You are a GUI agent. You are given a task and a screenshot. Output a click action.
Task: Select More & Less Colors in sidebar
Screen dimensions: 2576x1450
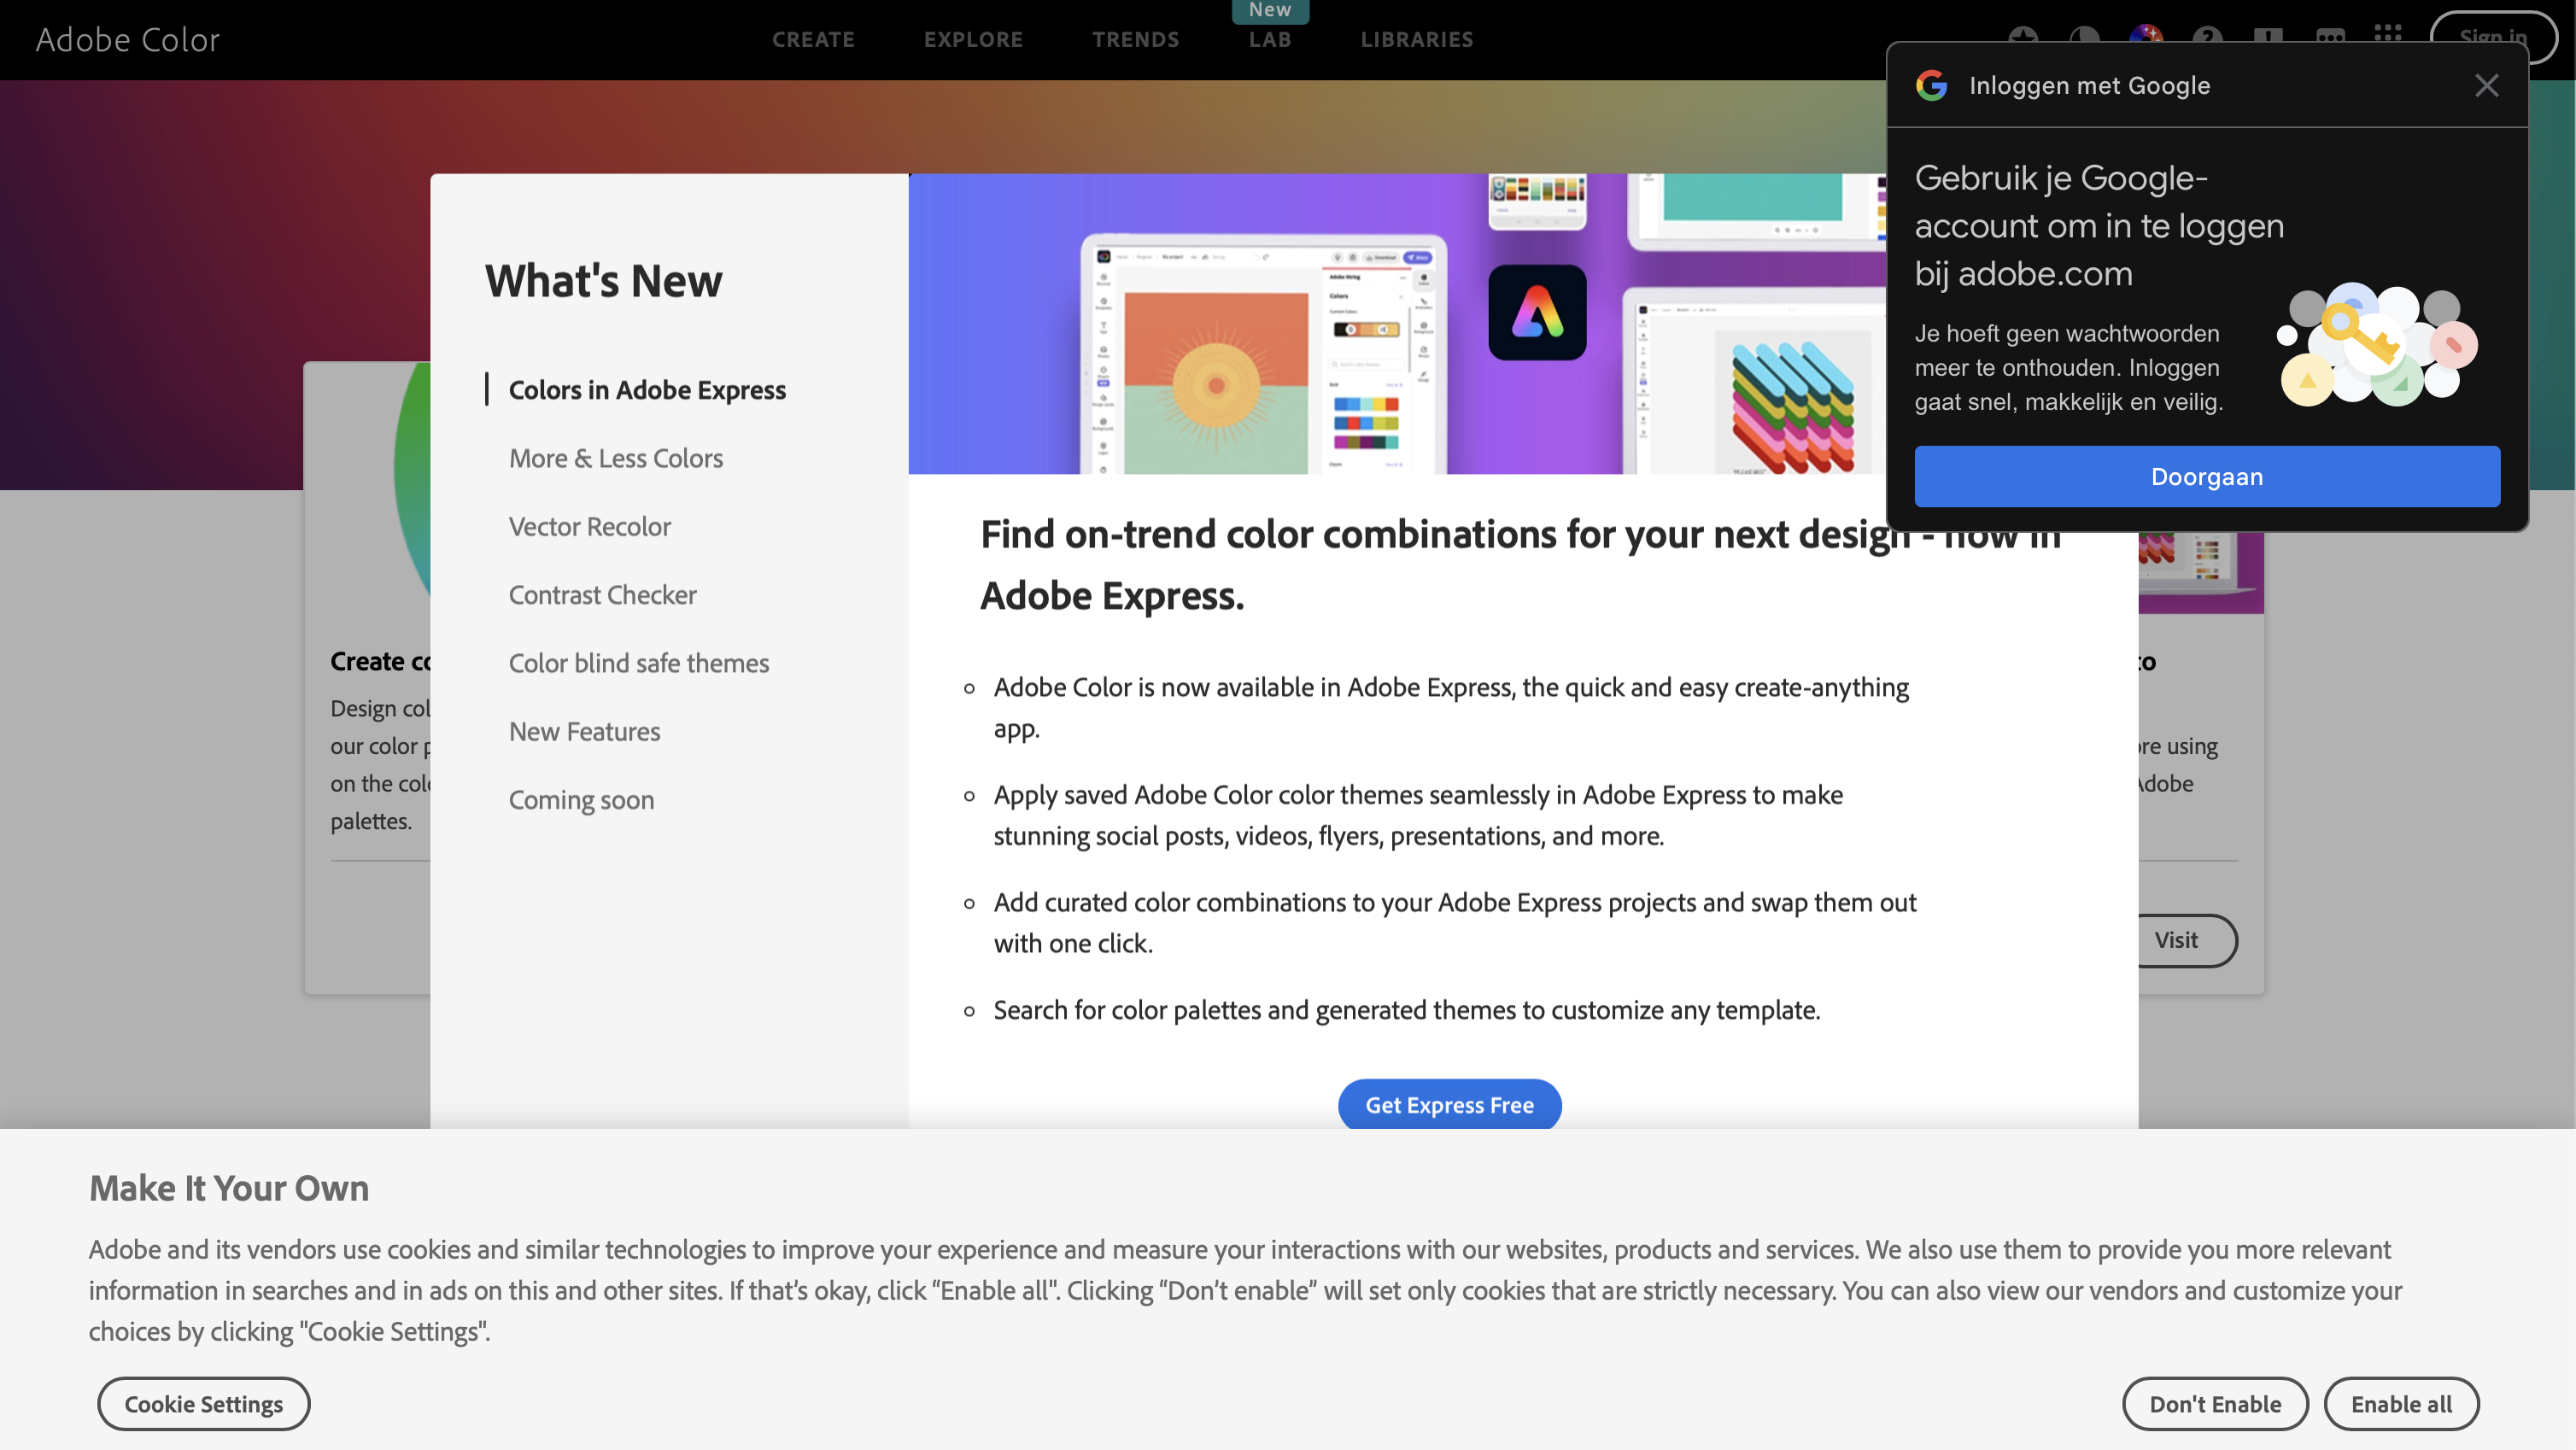pyautogui.click(x=615, y=458)
